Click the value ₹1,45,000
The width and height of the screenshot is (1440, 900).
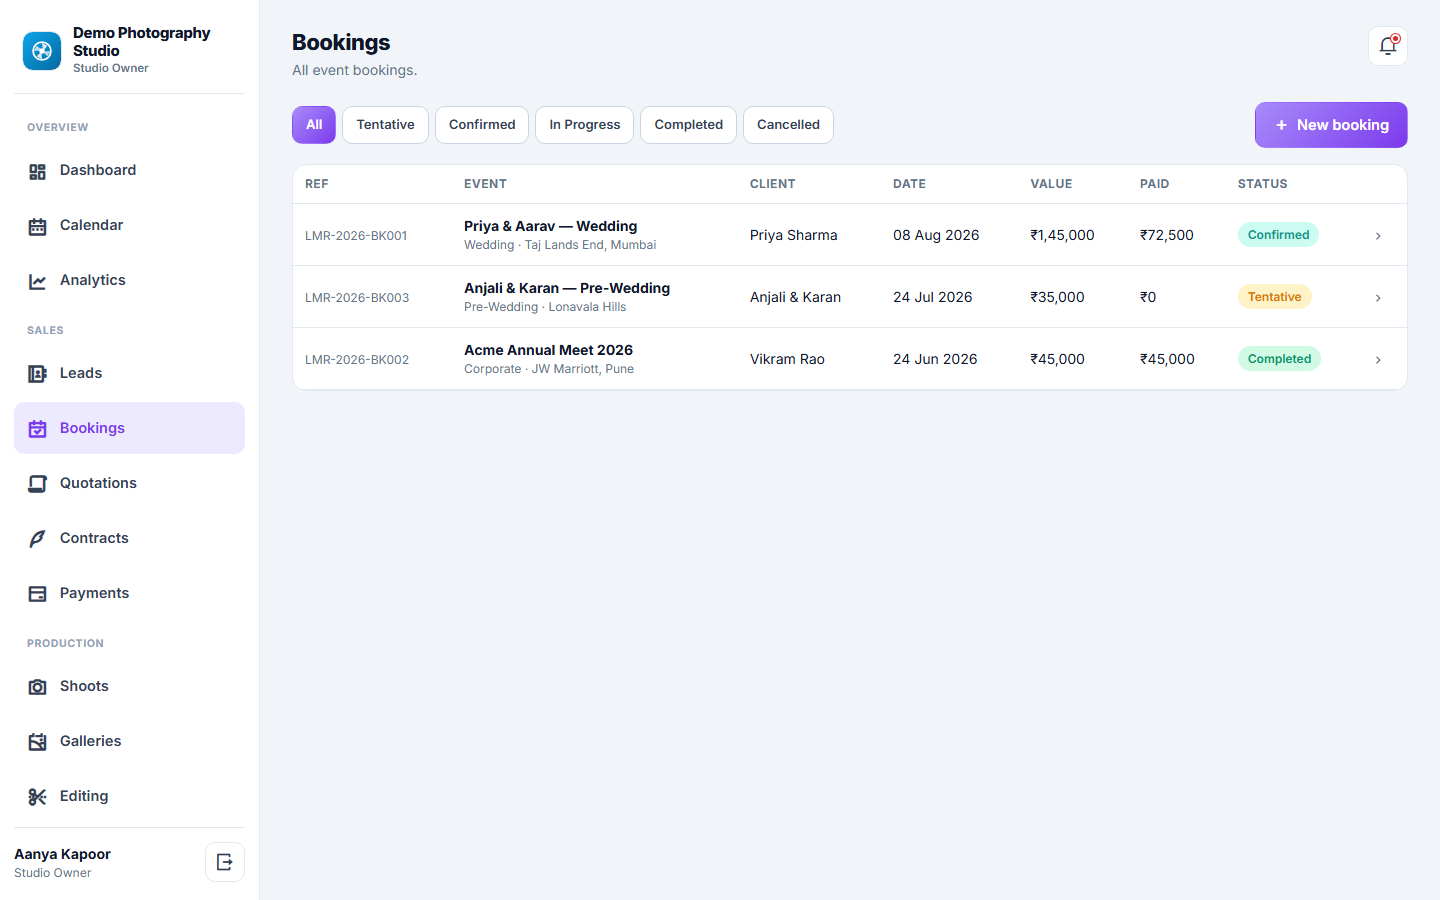(1062, 235)
